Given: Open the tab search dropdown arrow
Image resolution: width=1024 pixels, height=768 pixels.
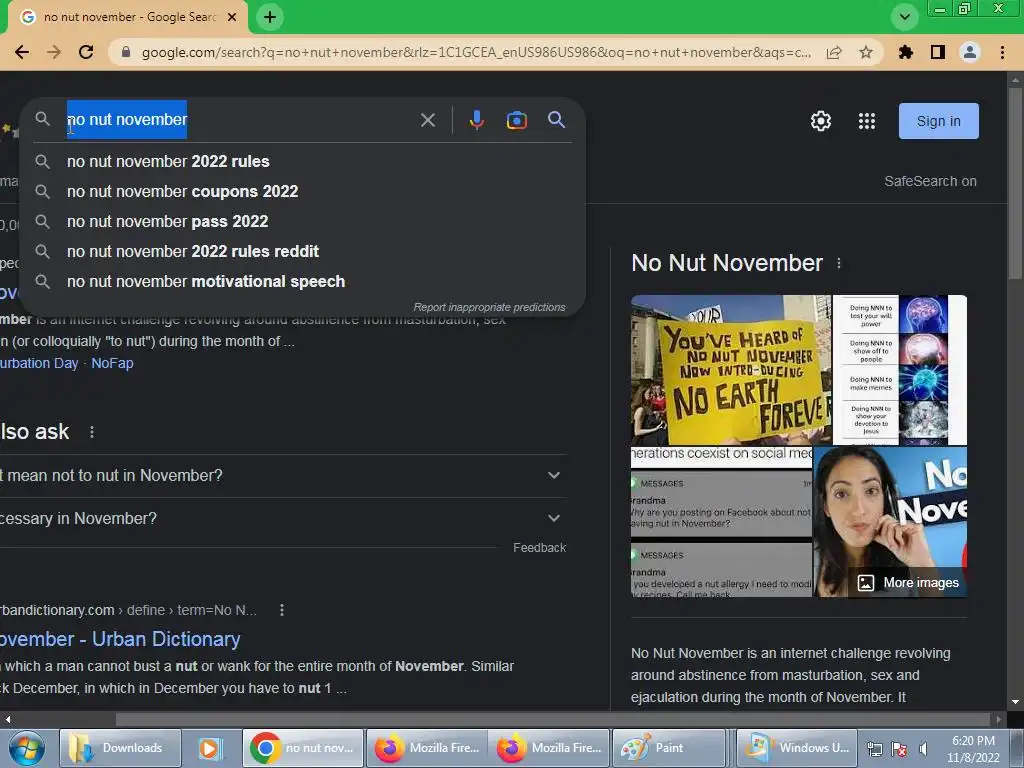Looking at the screenshot, I should (904, 18).
